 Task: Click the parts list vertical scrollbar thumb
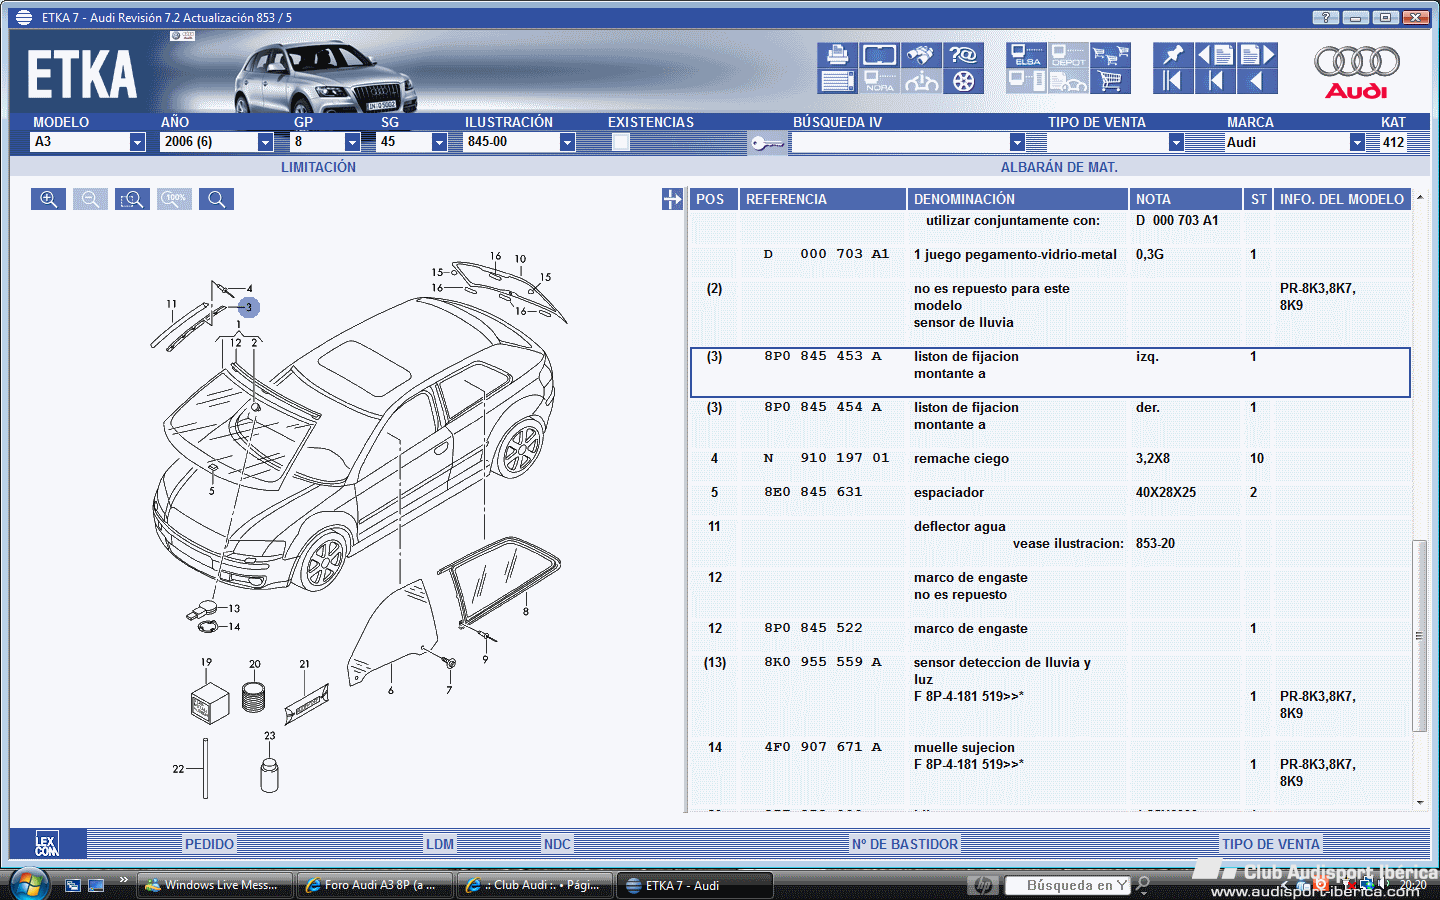(x=1419, y=635)
